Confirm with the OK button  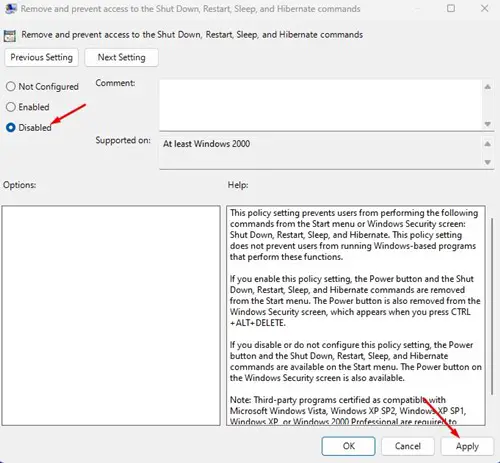[x=348, y=446]
